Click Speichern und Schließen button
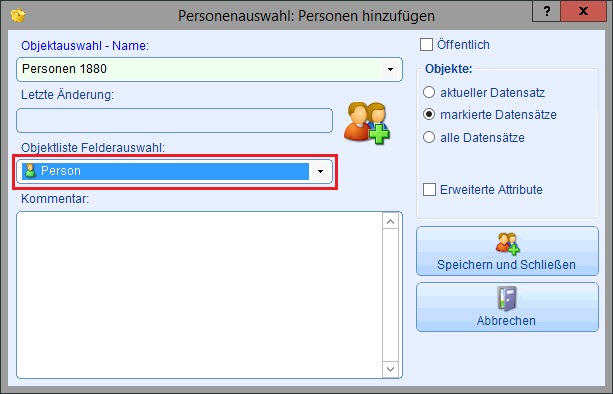 [507, 251]
